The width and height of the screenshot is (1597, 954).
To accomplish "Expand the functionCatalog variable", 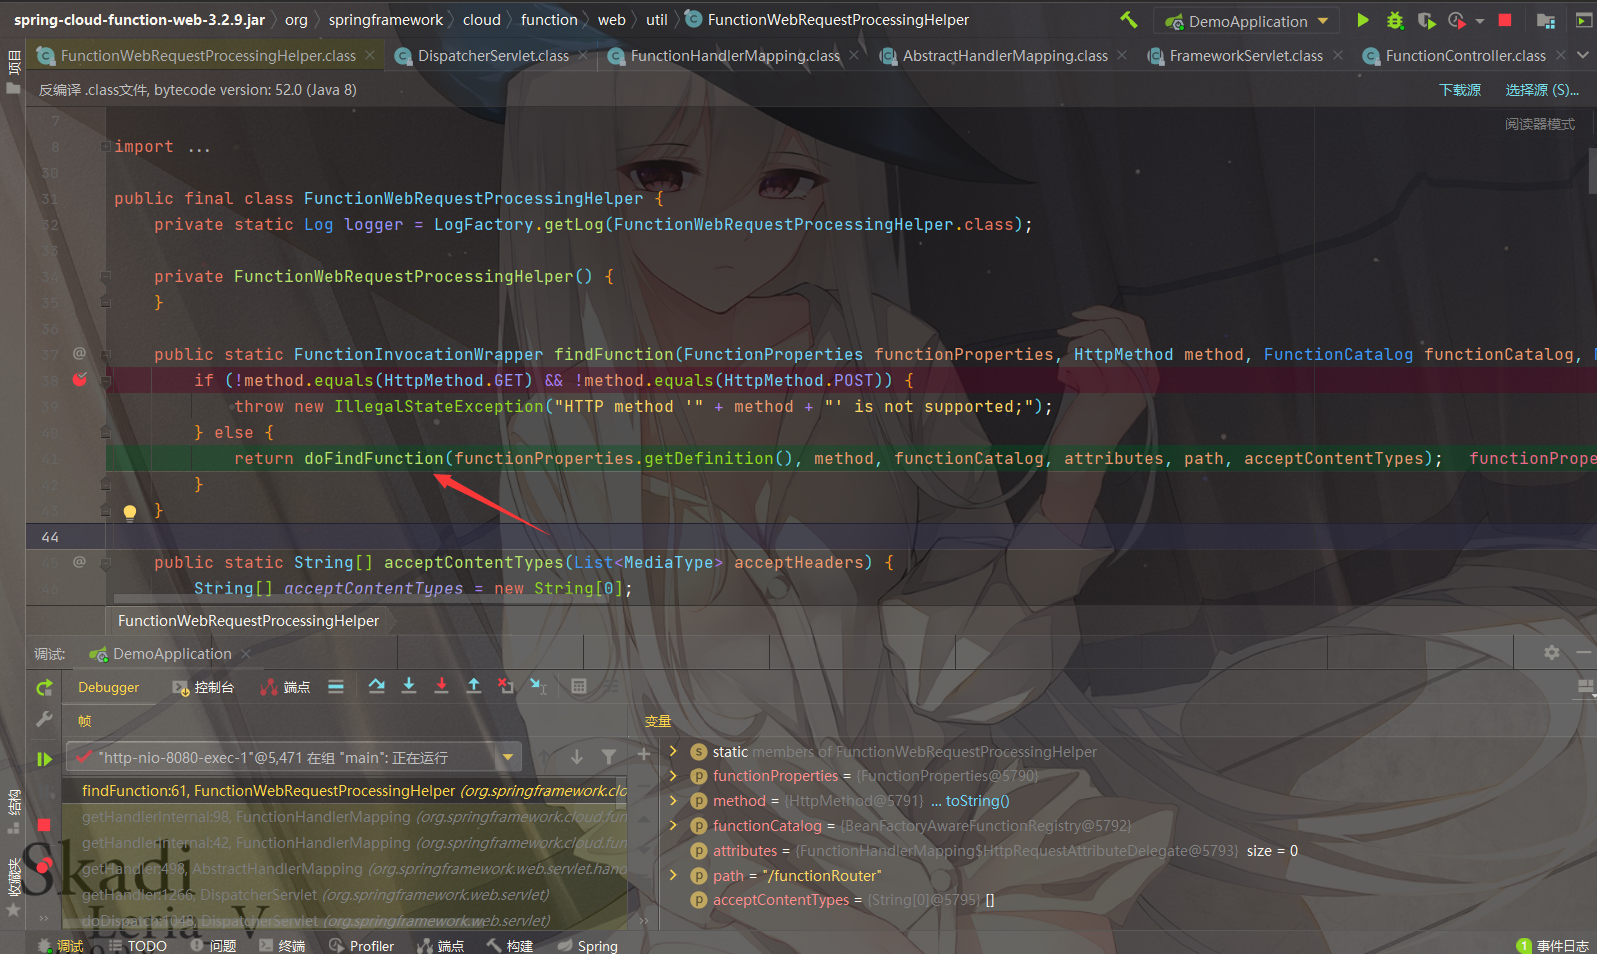I will (x=673, y=826).
